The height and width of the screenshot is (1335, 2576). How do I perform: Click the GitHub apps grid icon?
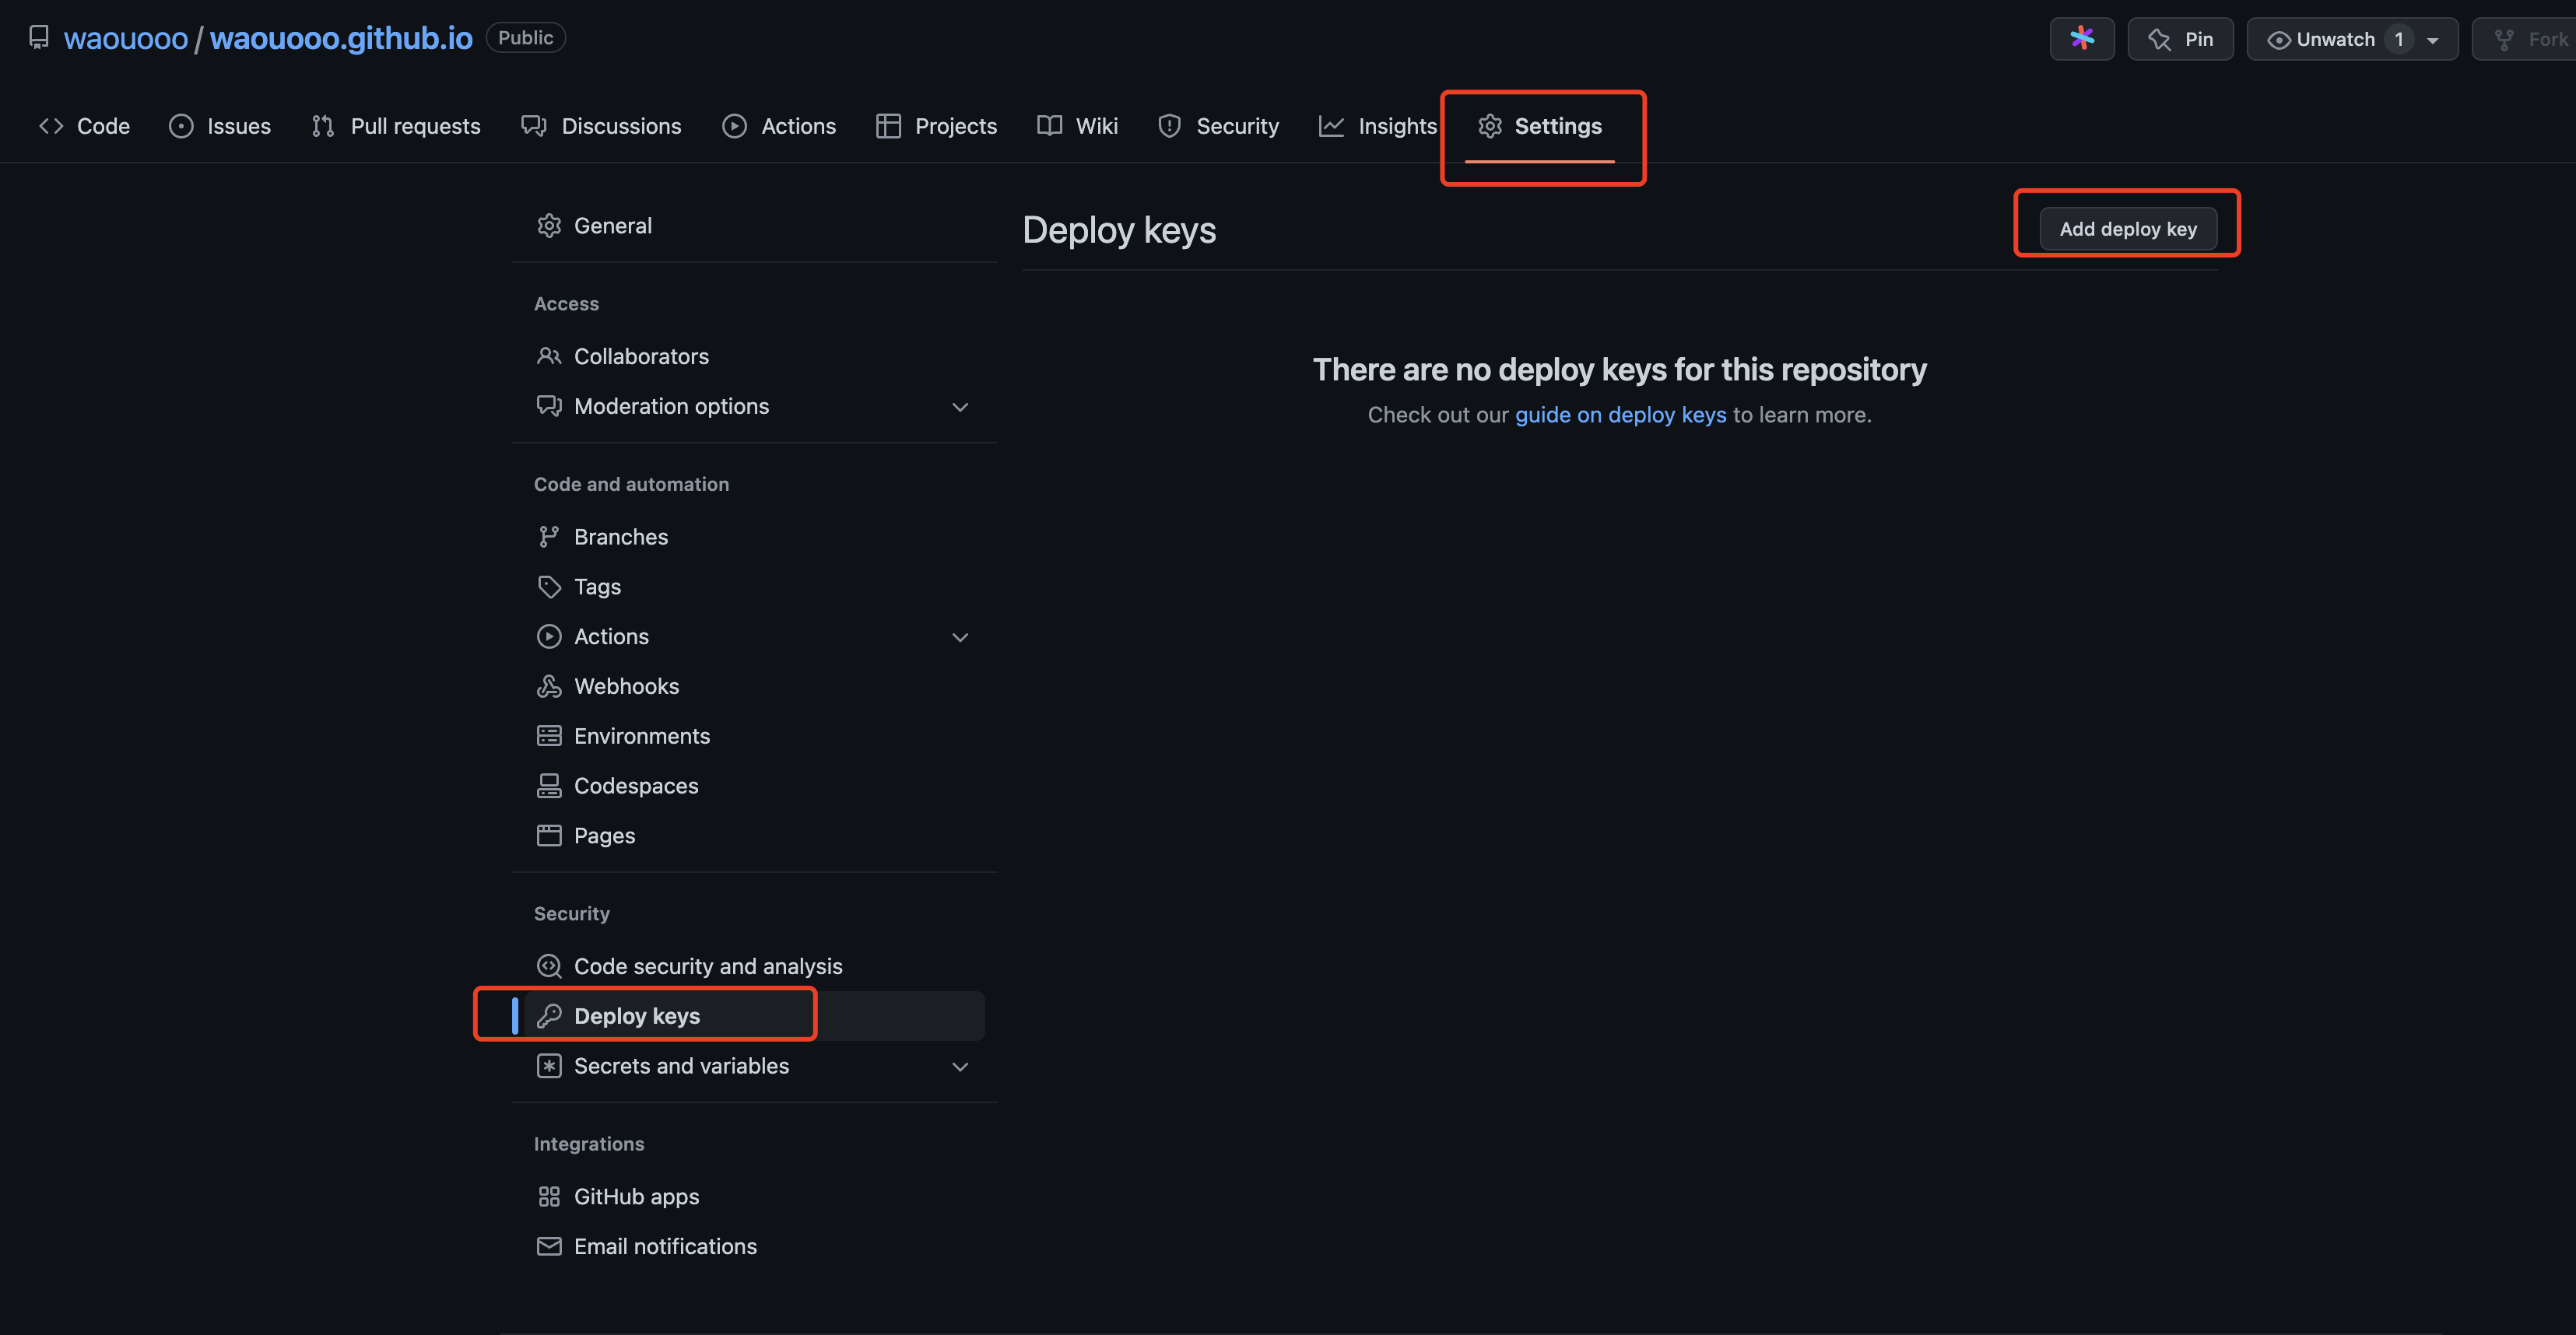click(549, 1197)
